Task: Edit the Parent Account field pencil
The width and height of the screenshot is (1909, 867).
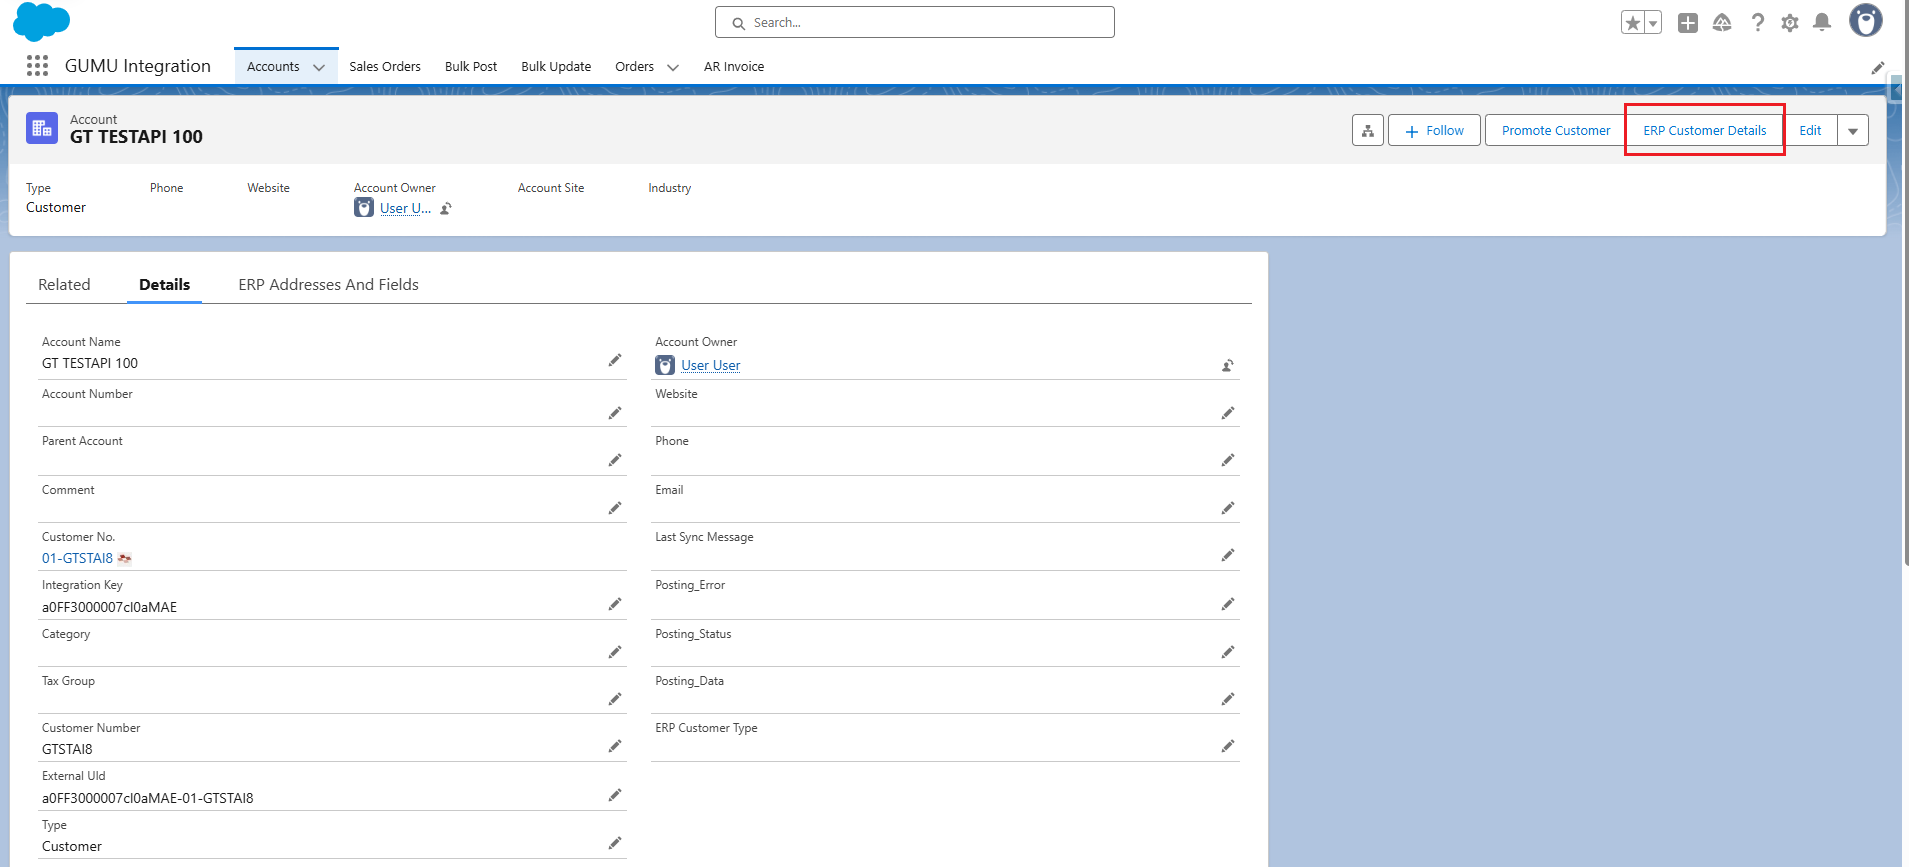Action: (615, 460)
